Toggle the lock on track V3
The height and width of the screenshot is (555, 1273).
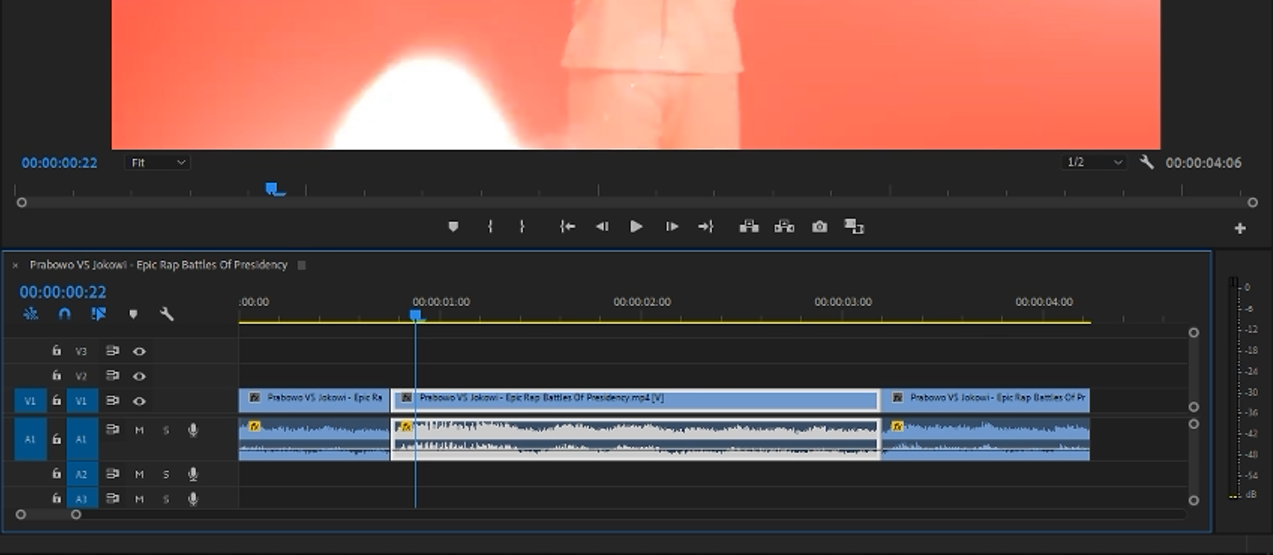[x=56, y=351]
